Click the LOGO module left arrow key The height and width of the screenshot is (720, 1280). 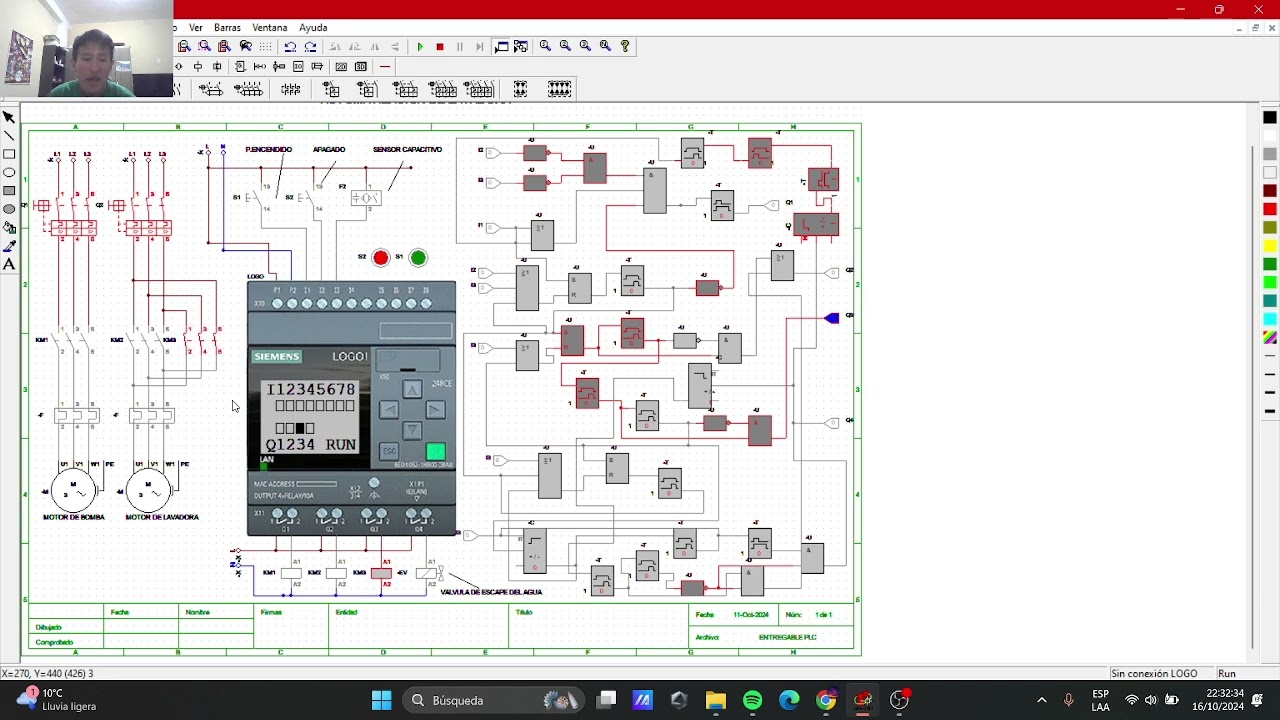click(x=389, y=409)
